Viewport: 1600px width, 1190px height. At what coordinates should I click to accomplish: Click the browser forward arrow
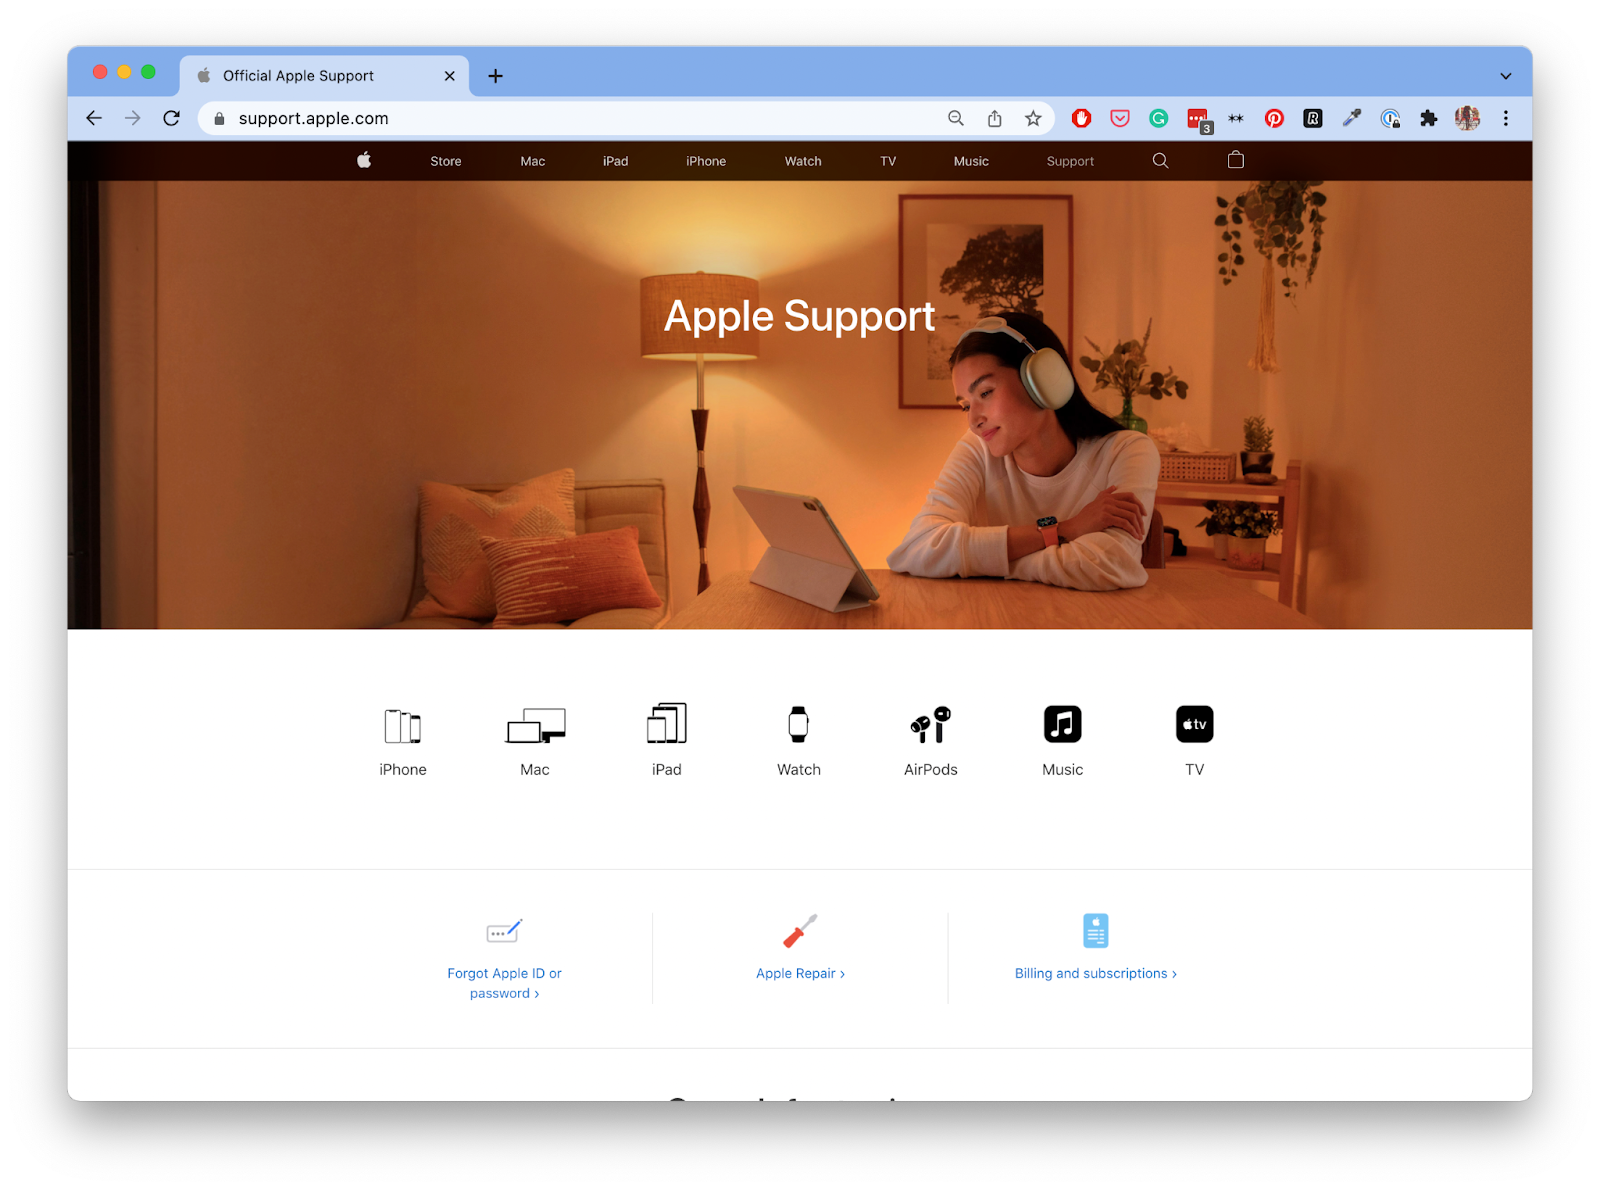point(133,118)
